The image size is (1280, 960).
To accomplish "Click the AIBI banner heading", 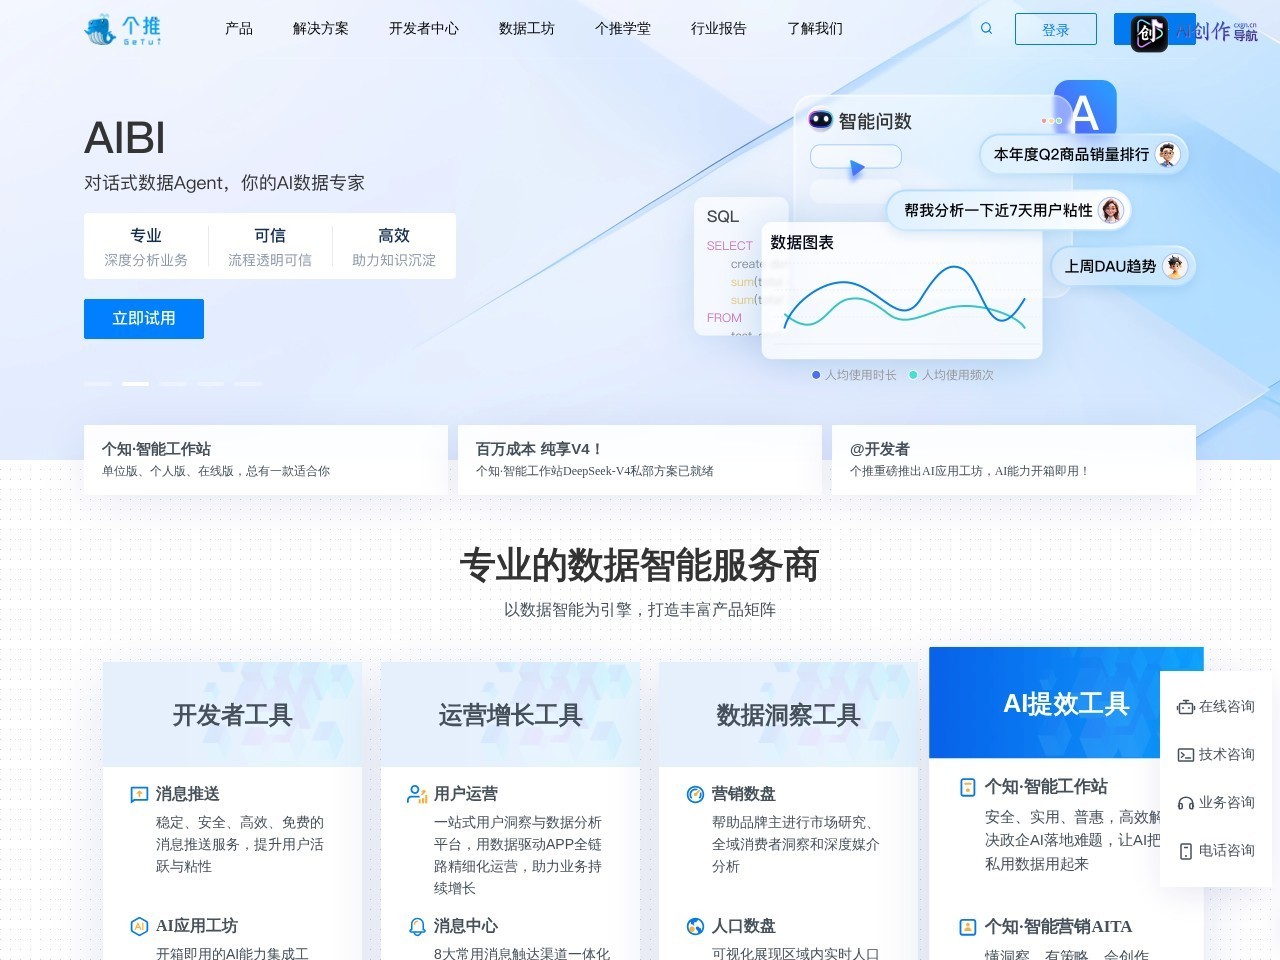I will pyautogui.click(x=125, y=138).
